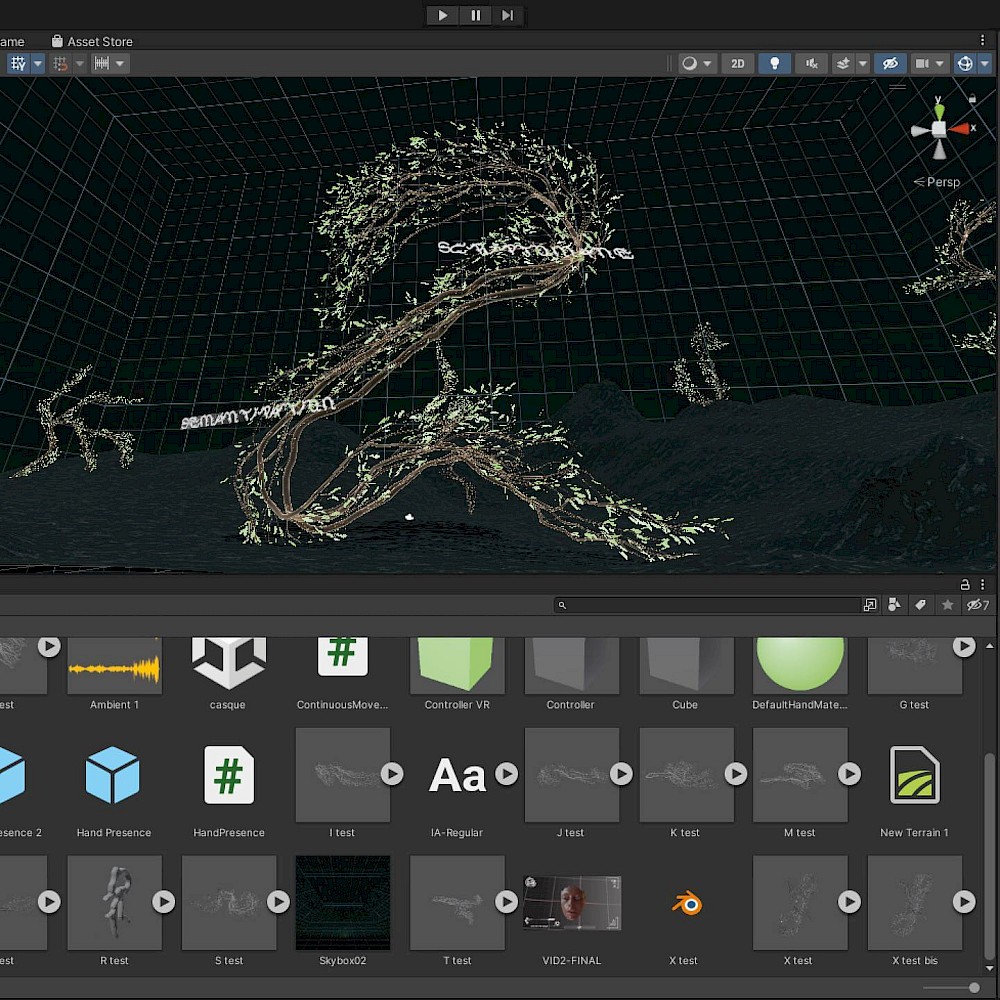Image resolution: width=1000 pixels, height=1000 pixels.
Task: Toggle the orientation gizmo lock icon
Action: (x=972, y=99)
